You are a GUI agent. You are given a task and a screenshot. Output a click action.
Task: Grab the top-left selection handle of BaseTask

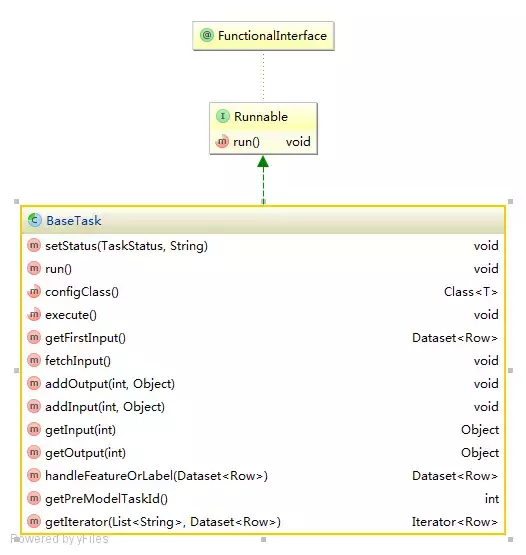point(16,201)
